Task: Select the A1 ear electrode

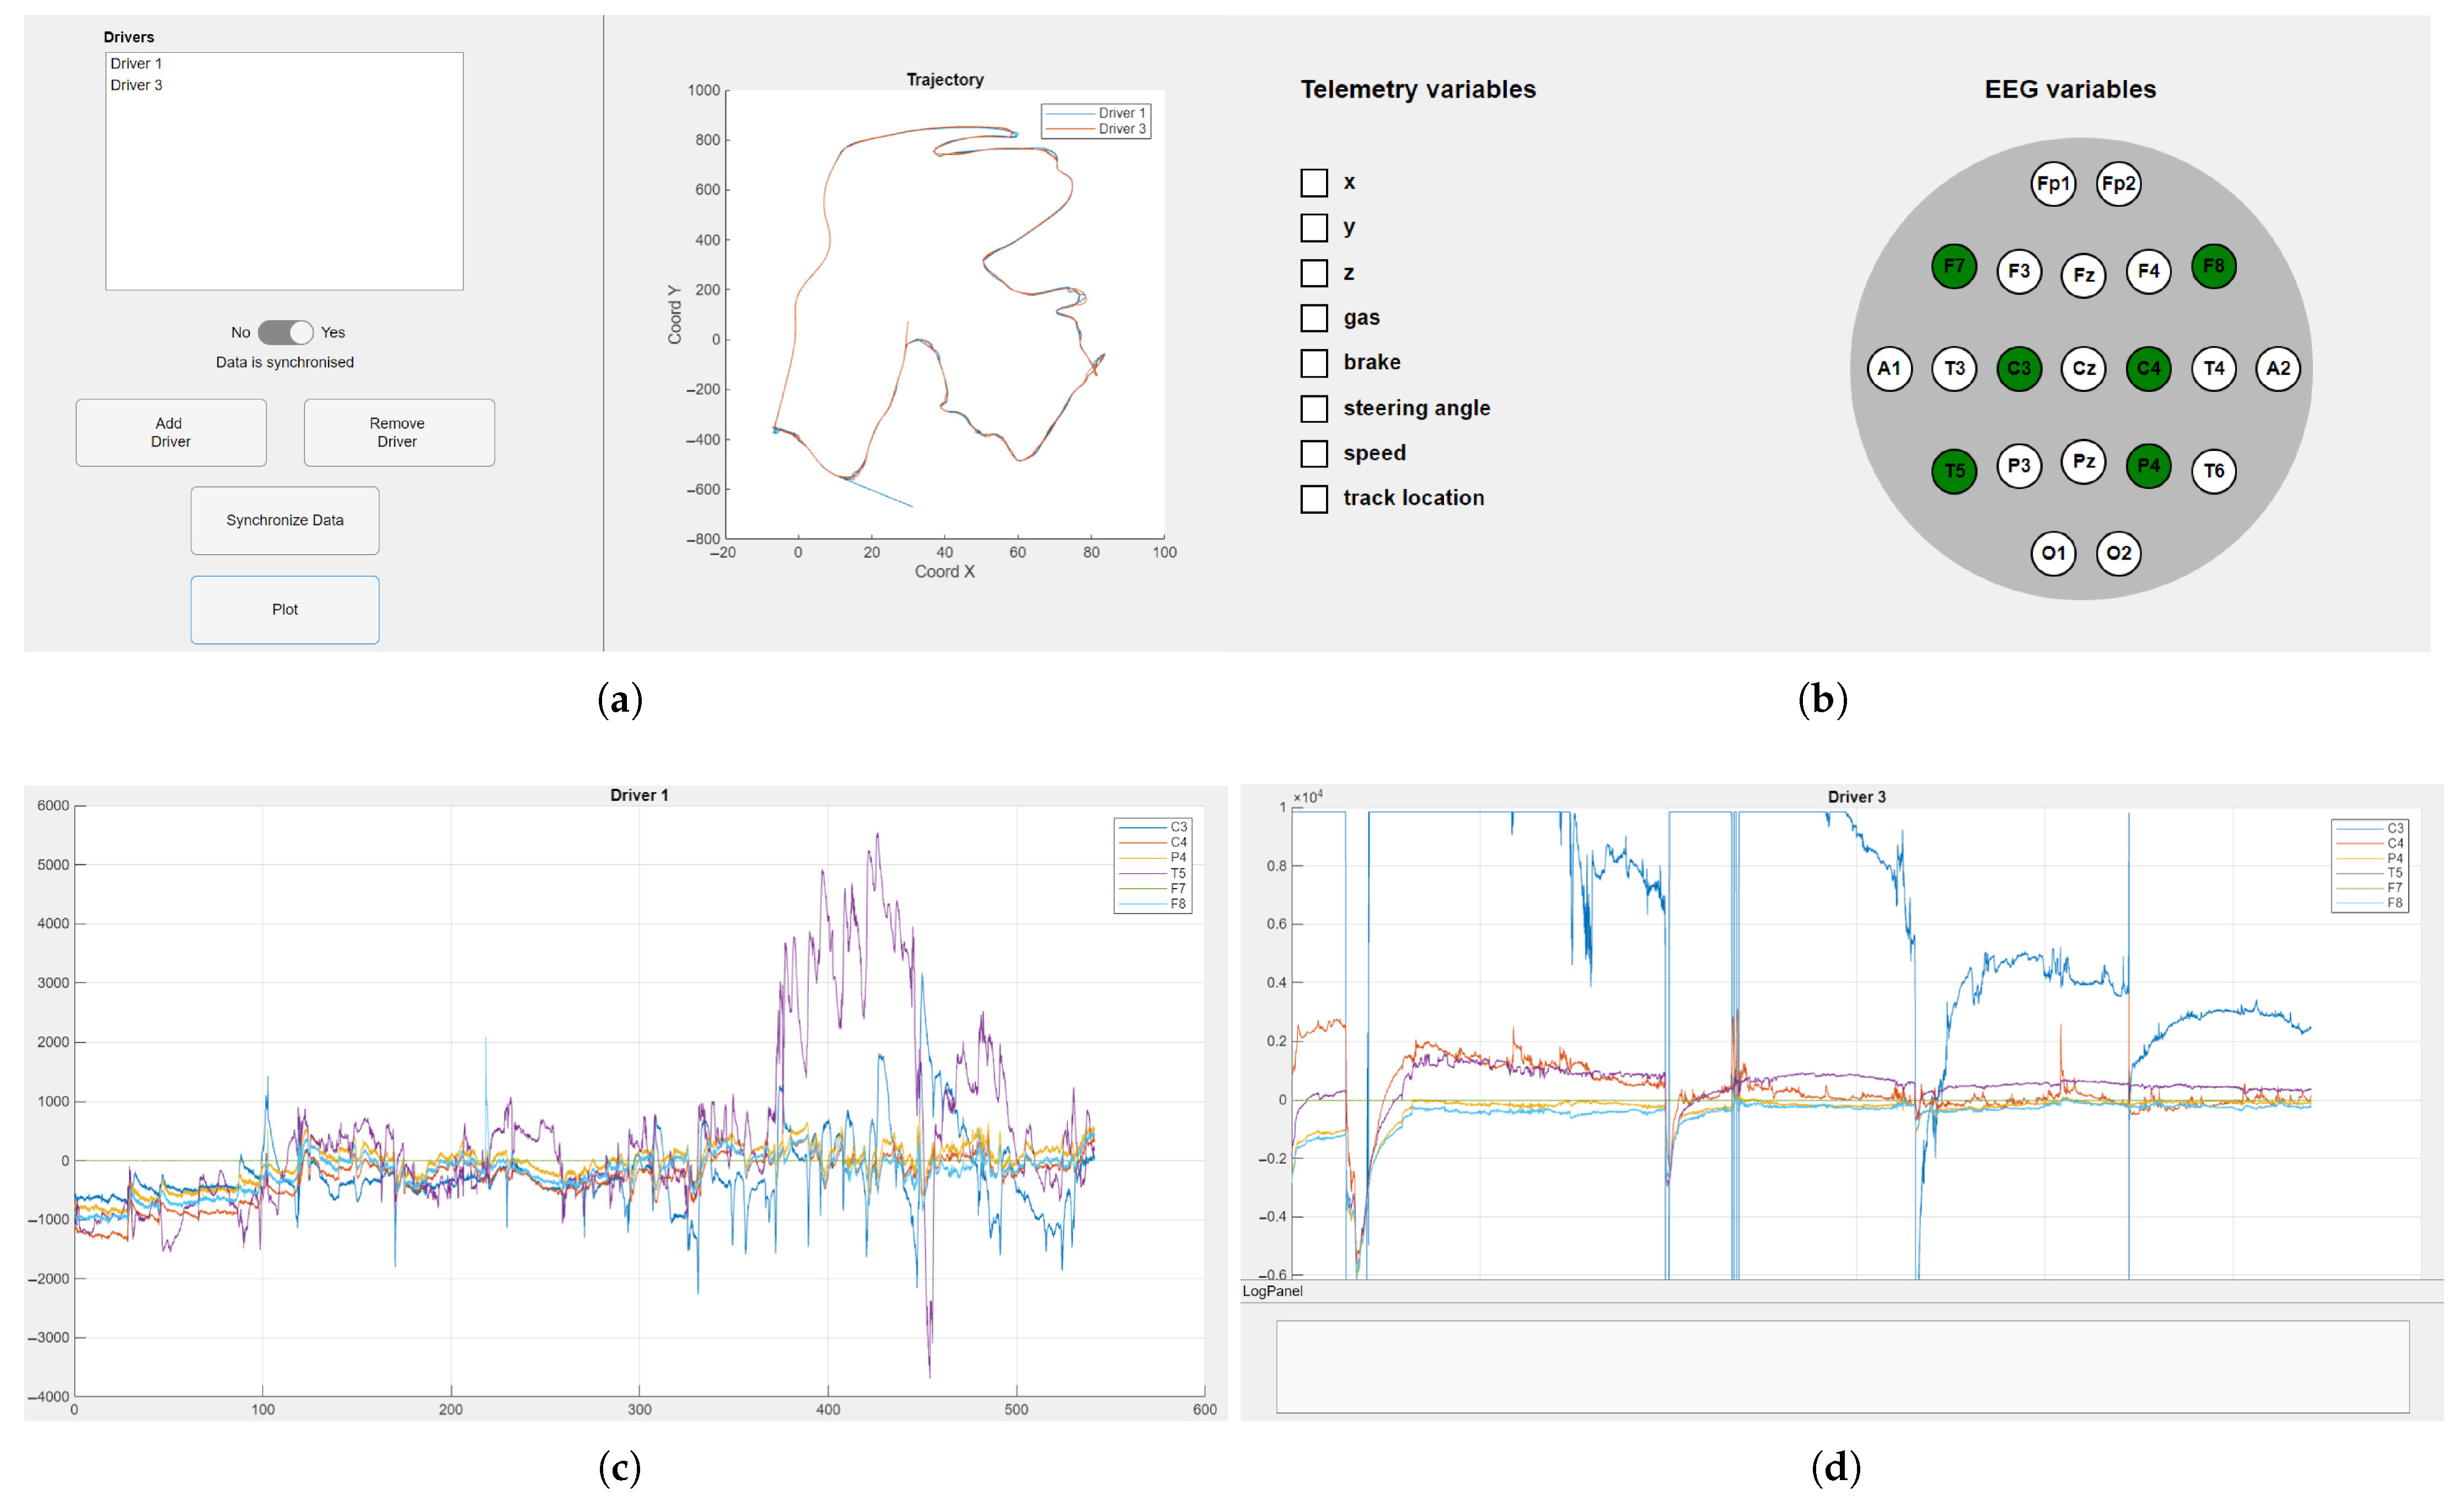Action: tap(1889, 368)
